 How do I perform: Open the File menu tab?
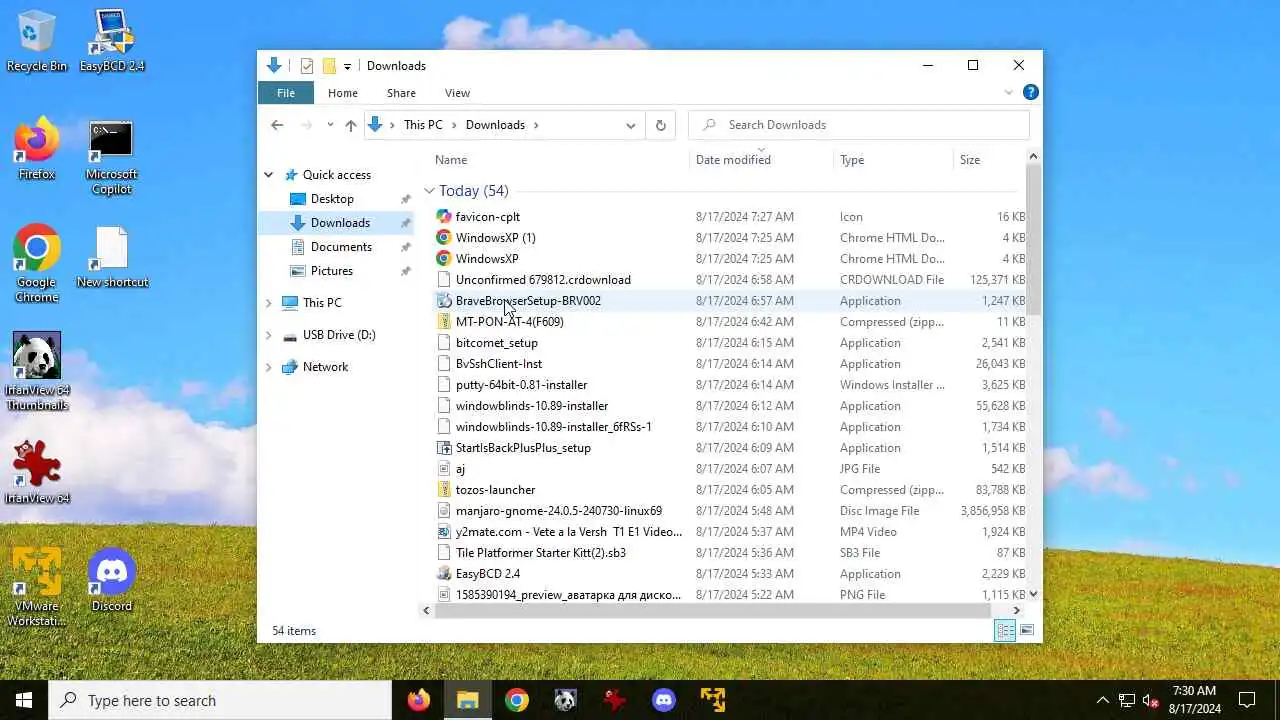(x=286, y=92)
